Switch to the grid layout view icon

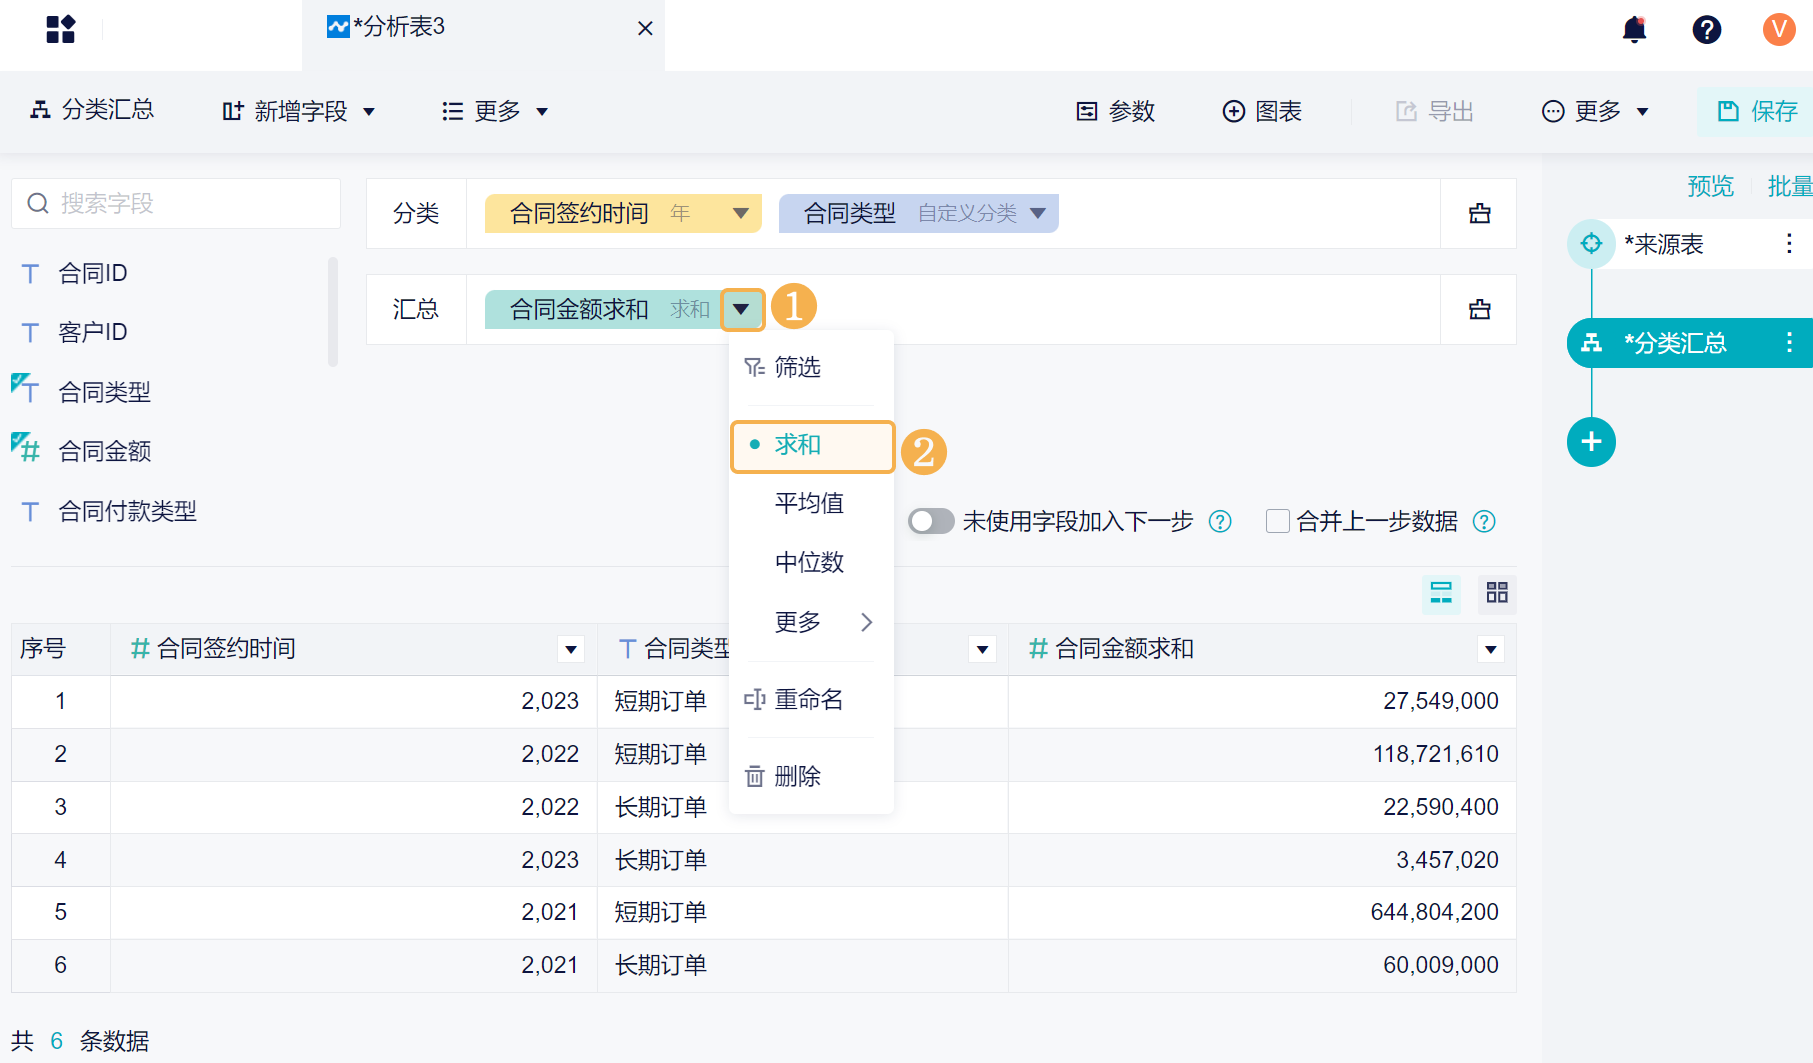[x=1496, y=593]
